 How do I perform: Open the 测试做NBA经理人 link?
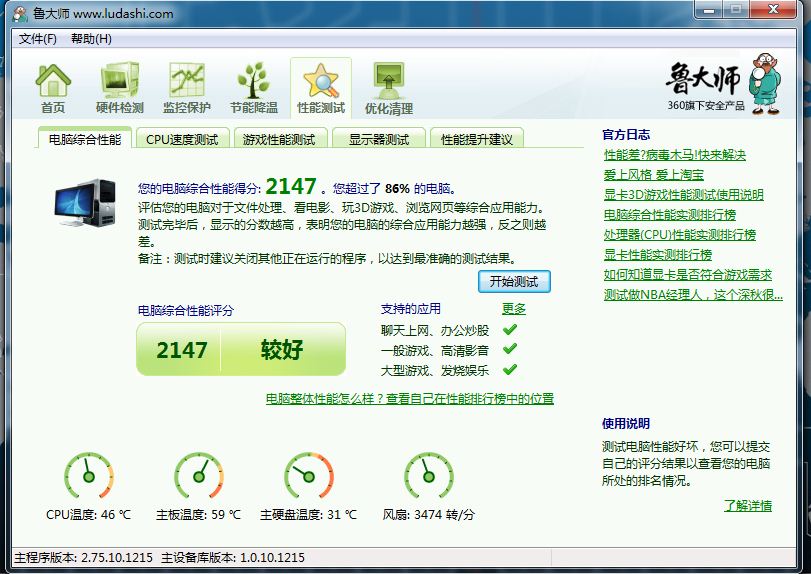pyautogui.click(x=693, y=295)
